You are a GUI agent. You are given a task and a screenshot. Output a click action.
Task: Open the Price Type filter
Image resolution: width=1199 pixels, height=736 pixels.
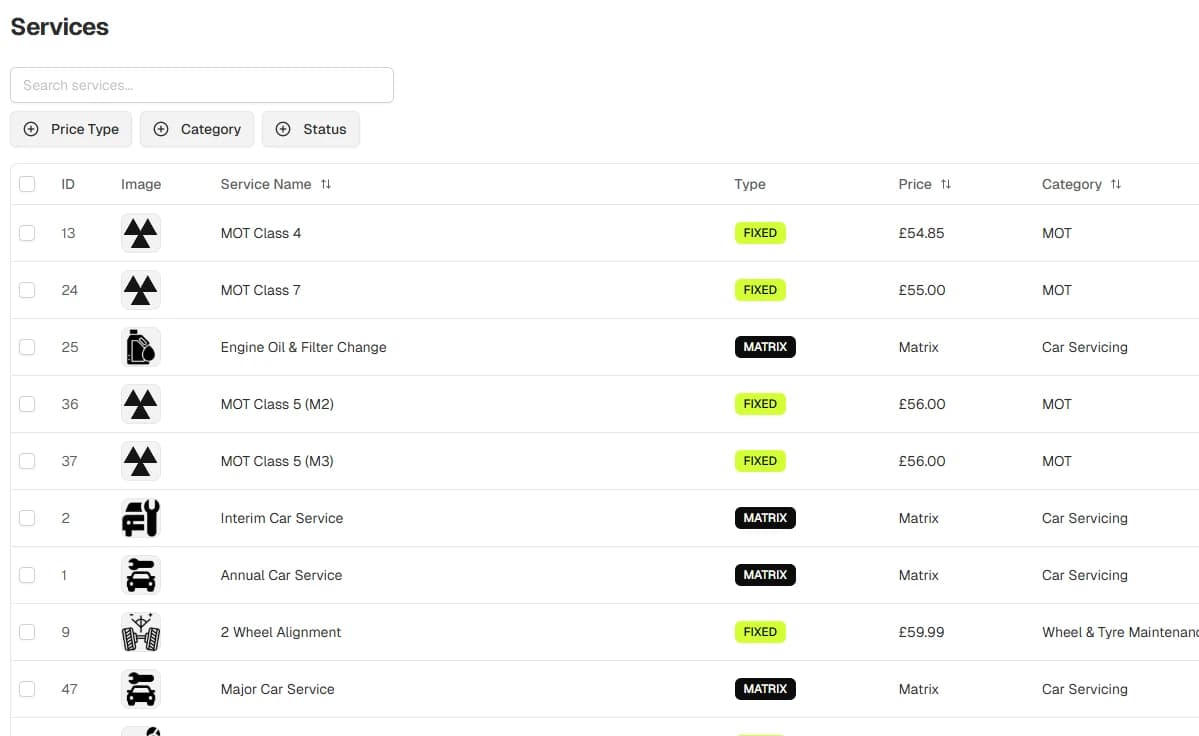tap(71, 129)
